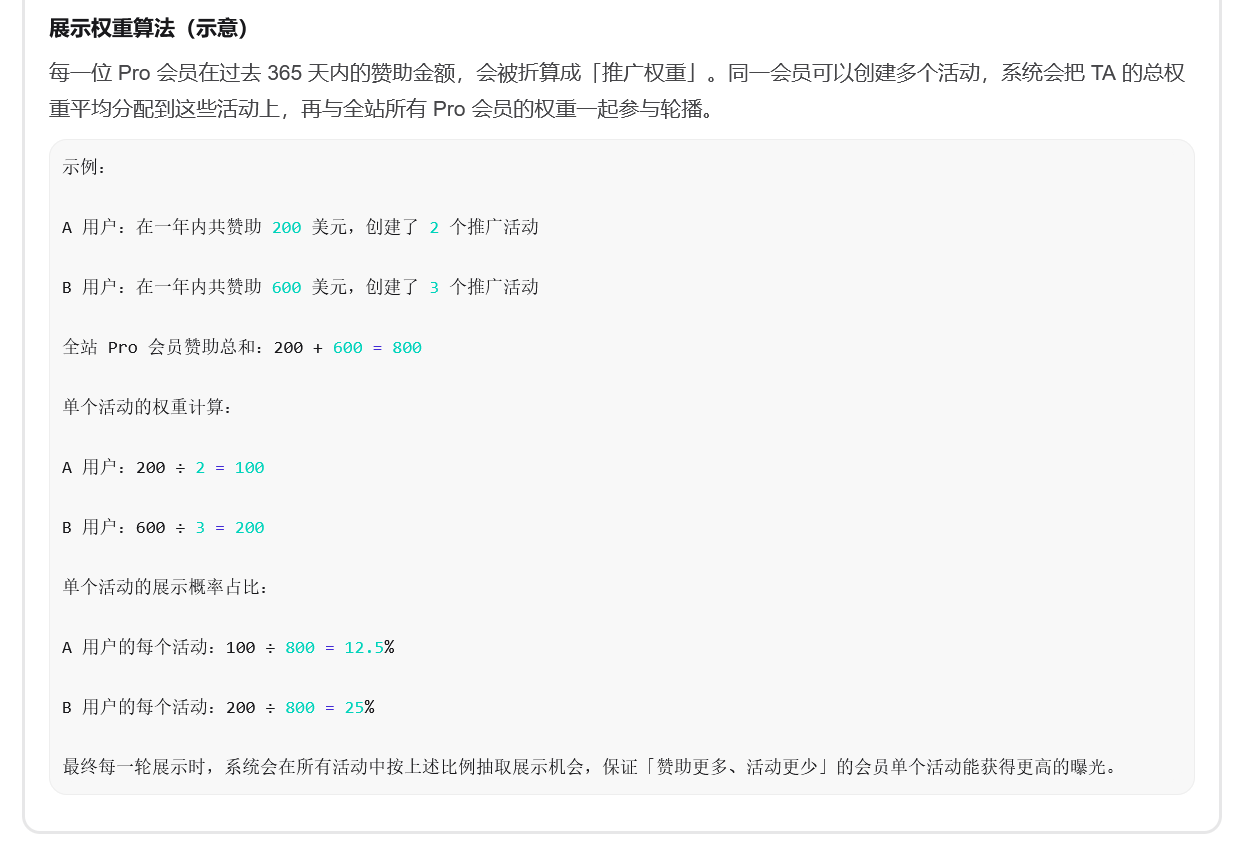Click highlighted 2 in A 用户 activity count

434,227
